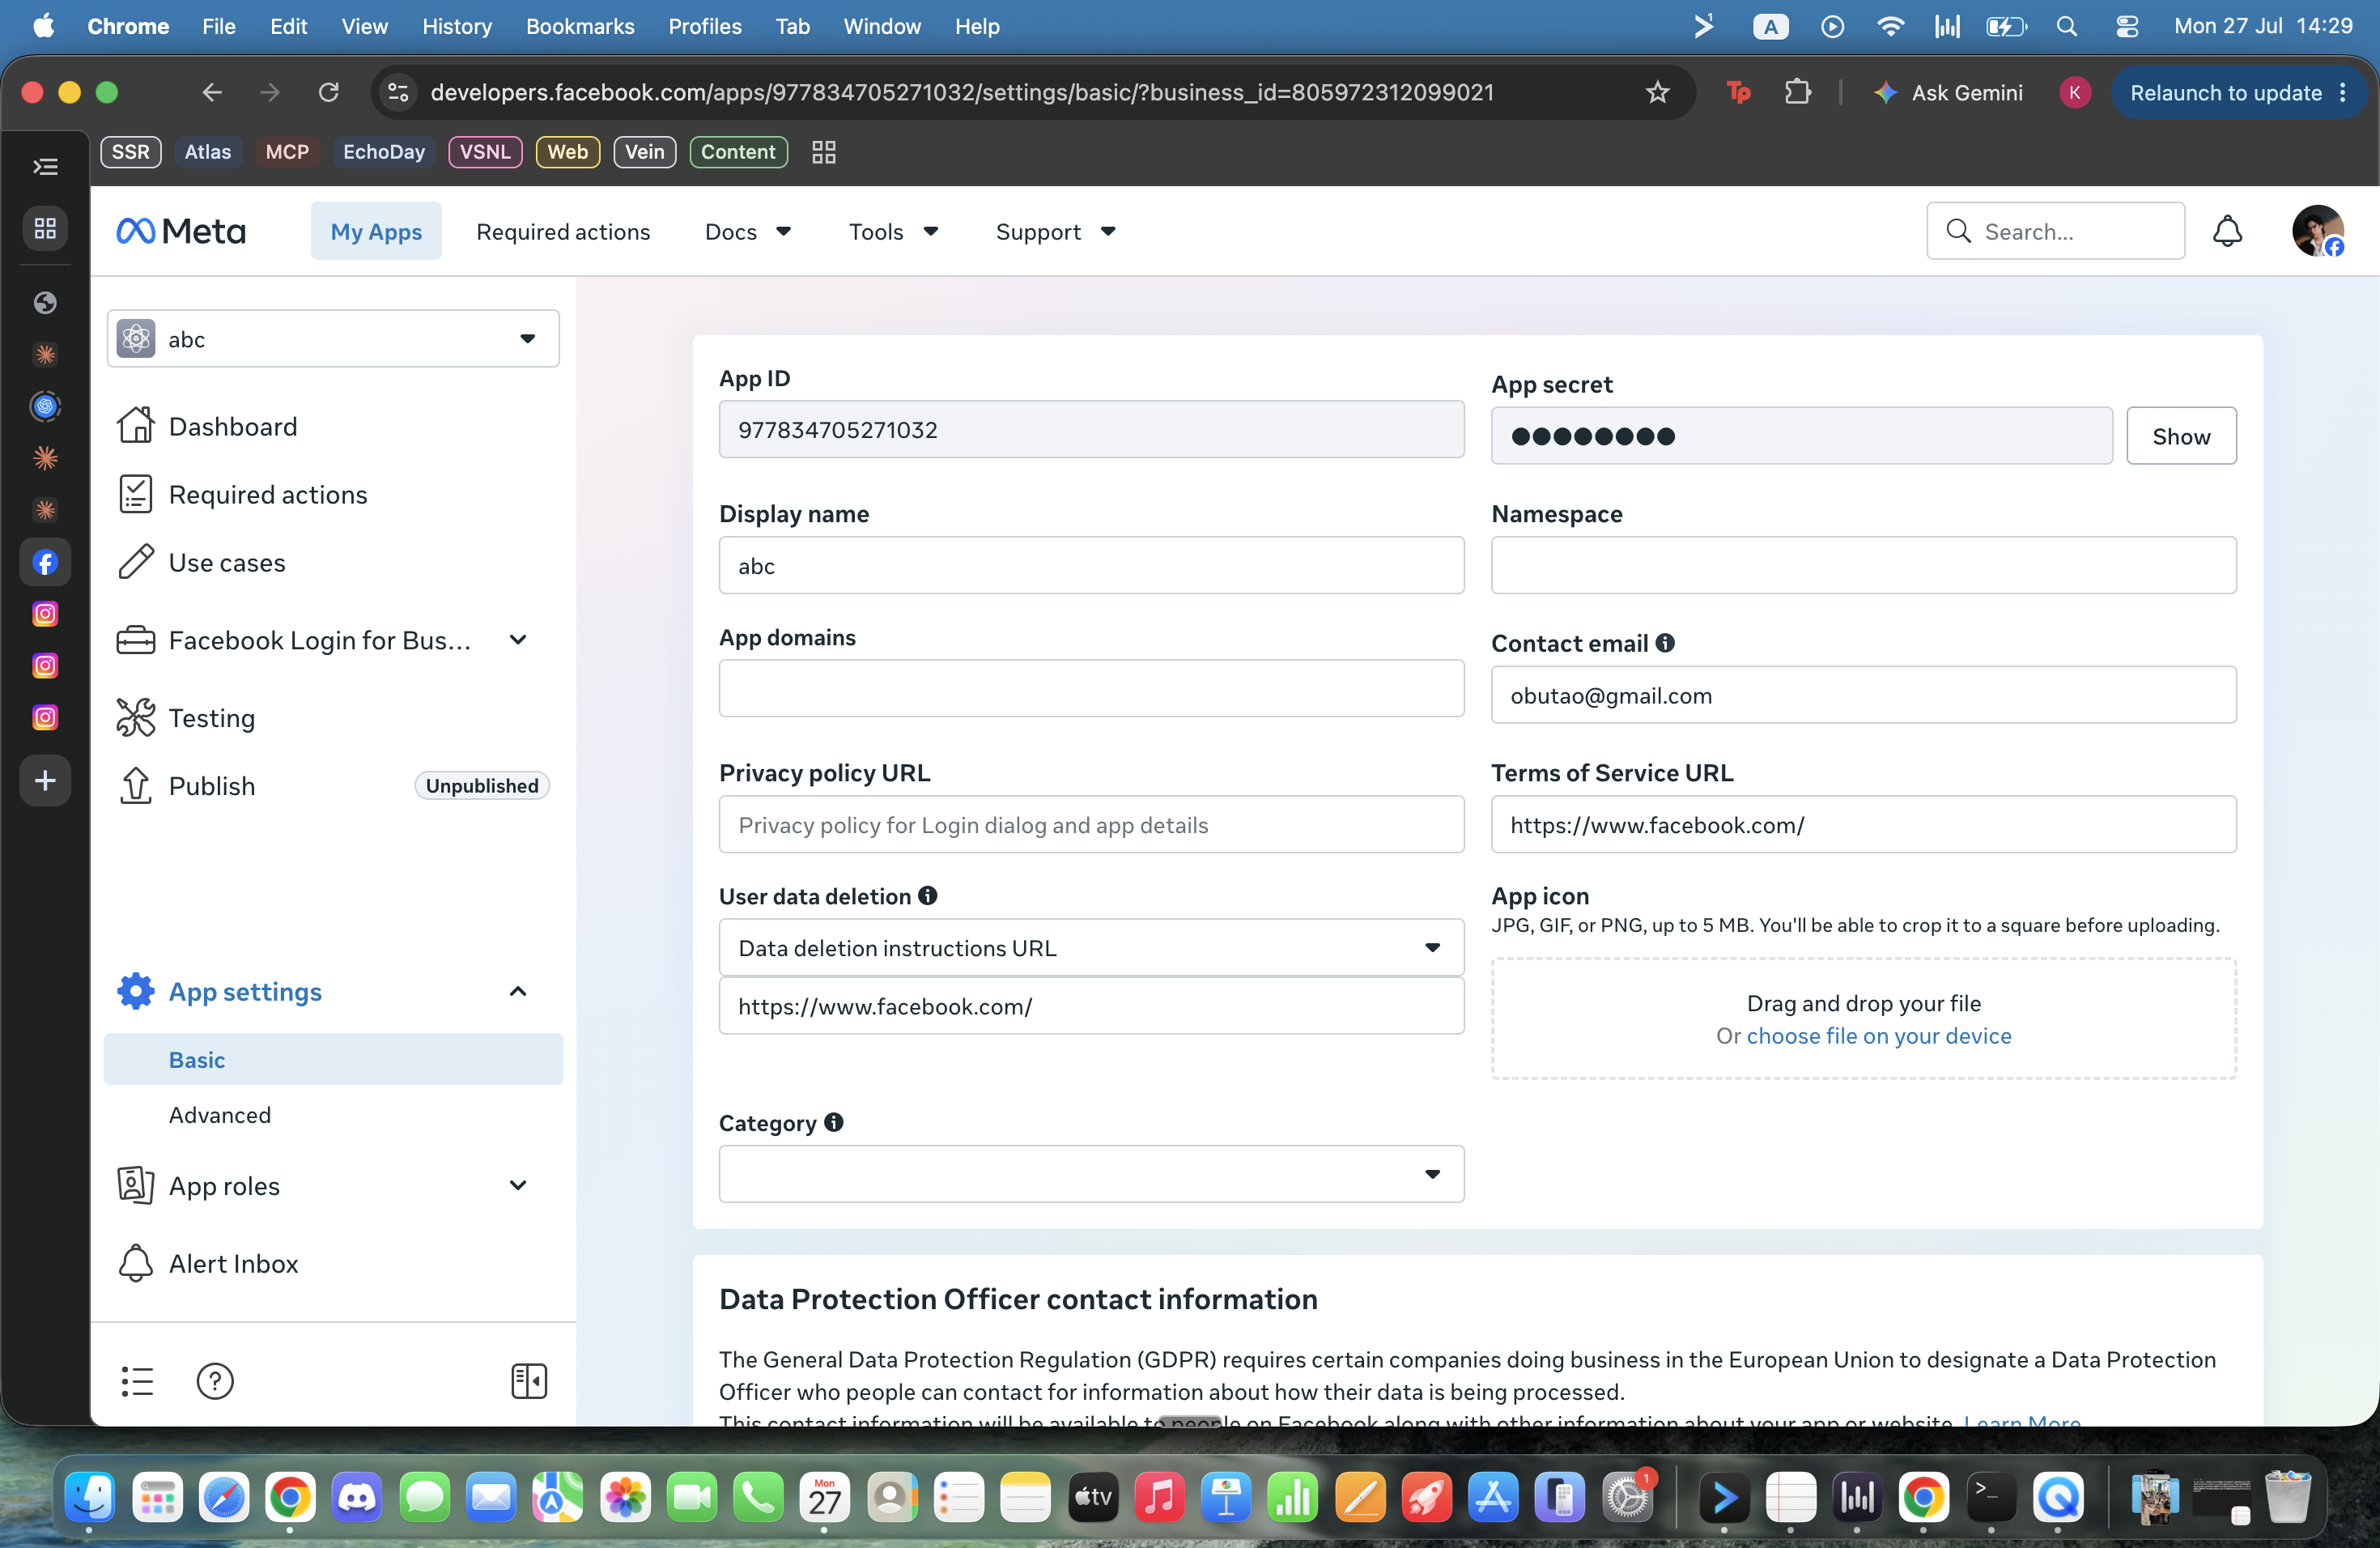The height and width of the screenshot is (1548, 2380).
Task: Open the Tools dropdown menu
Action: pos(893,231)
